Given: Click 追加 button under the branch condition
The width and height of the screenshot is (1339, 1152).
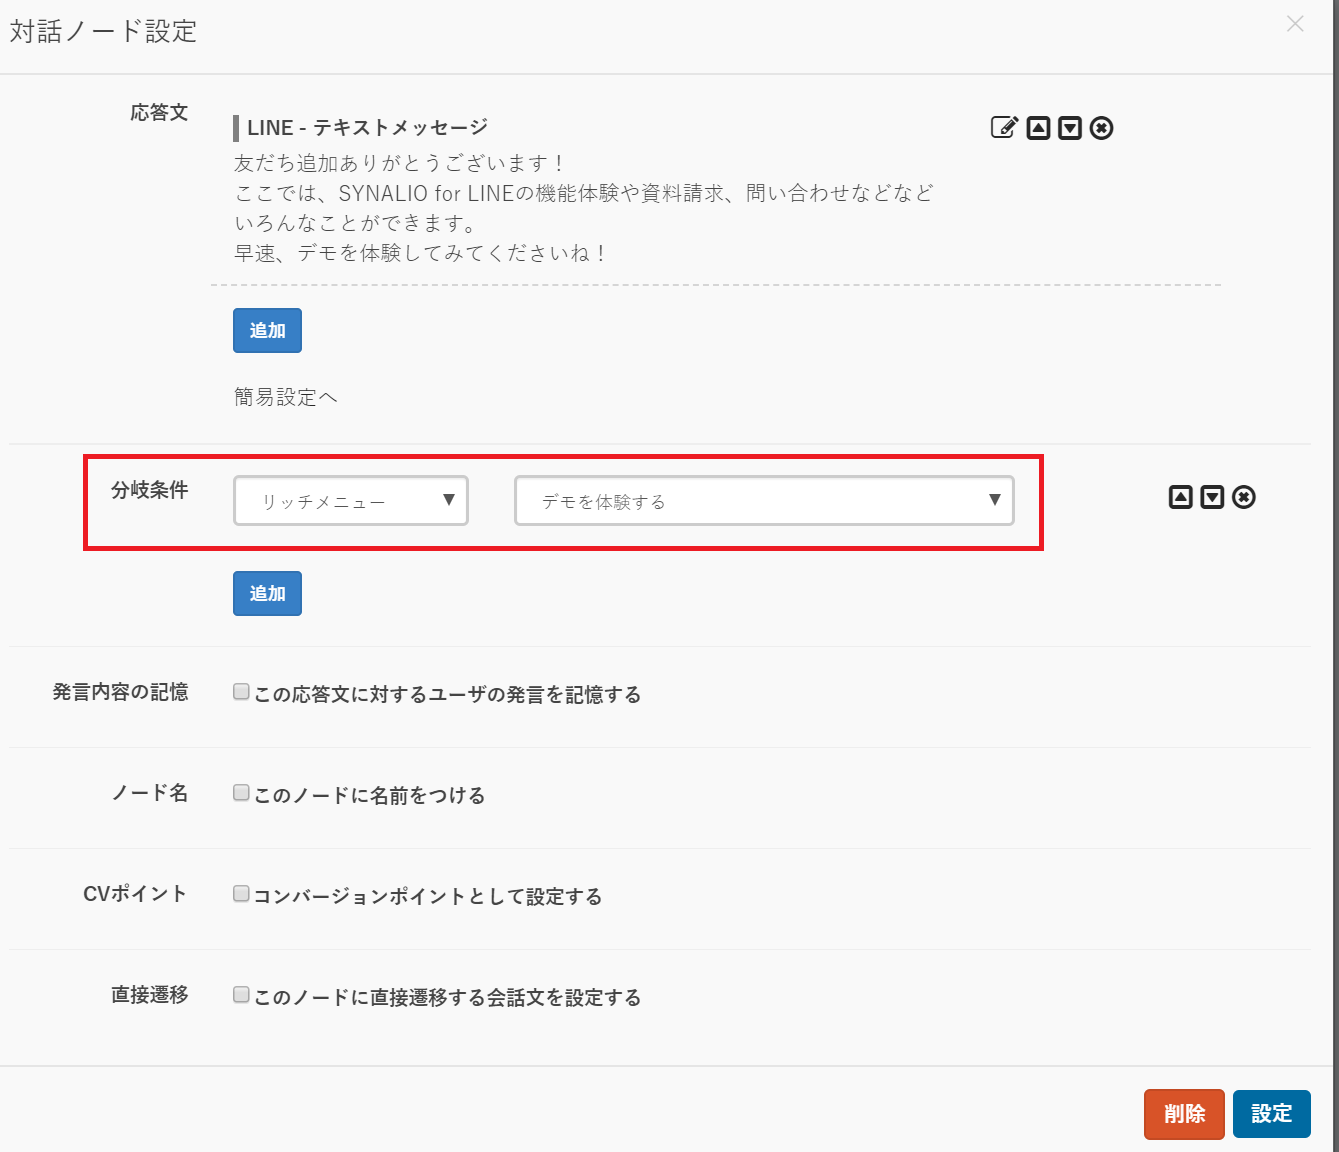Looking at the screenshot, I should (267, 594).
